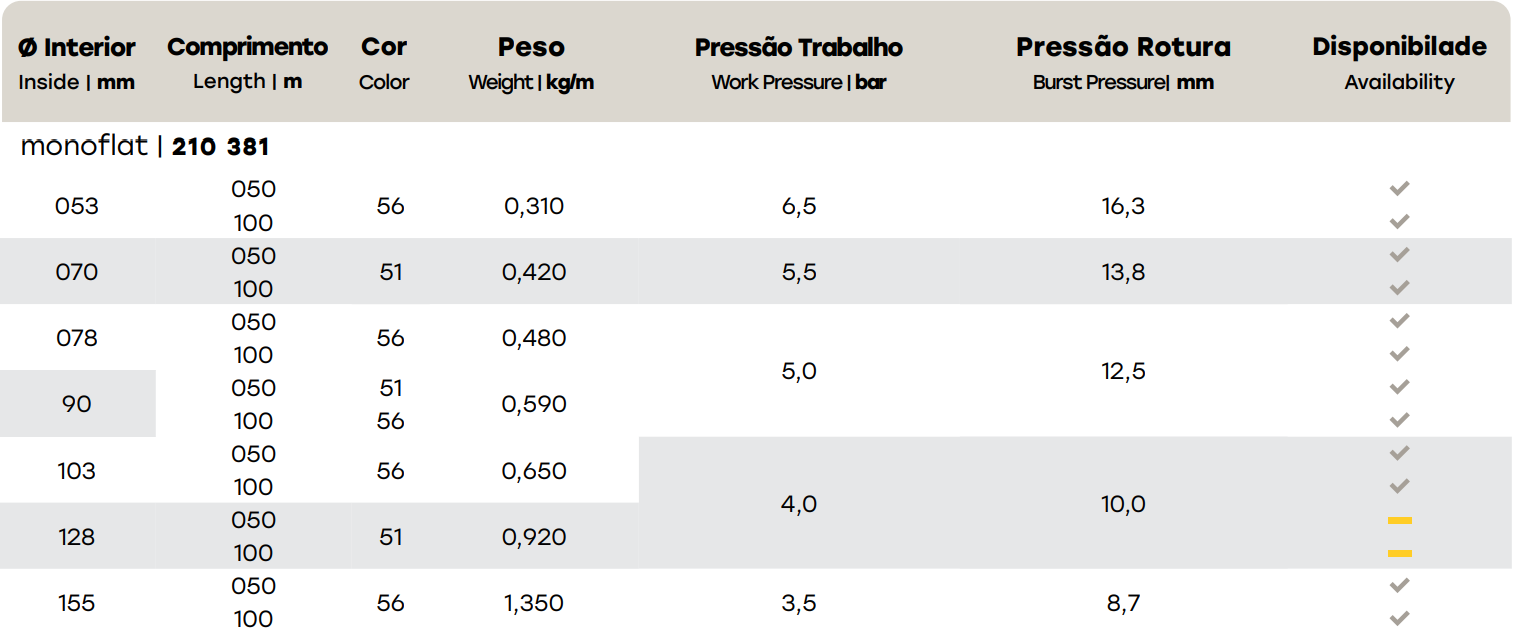The image size is (1513, 638).
Task: Click the second availability checkmark for 070
Action: [x=1399, y=288]
